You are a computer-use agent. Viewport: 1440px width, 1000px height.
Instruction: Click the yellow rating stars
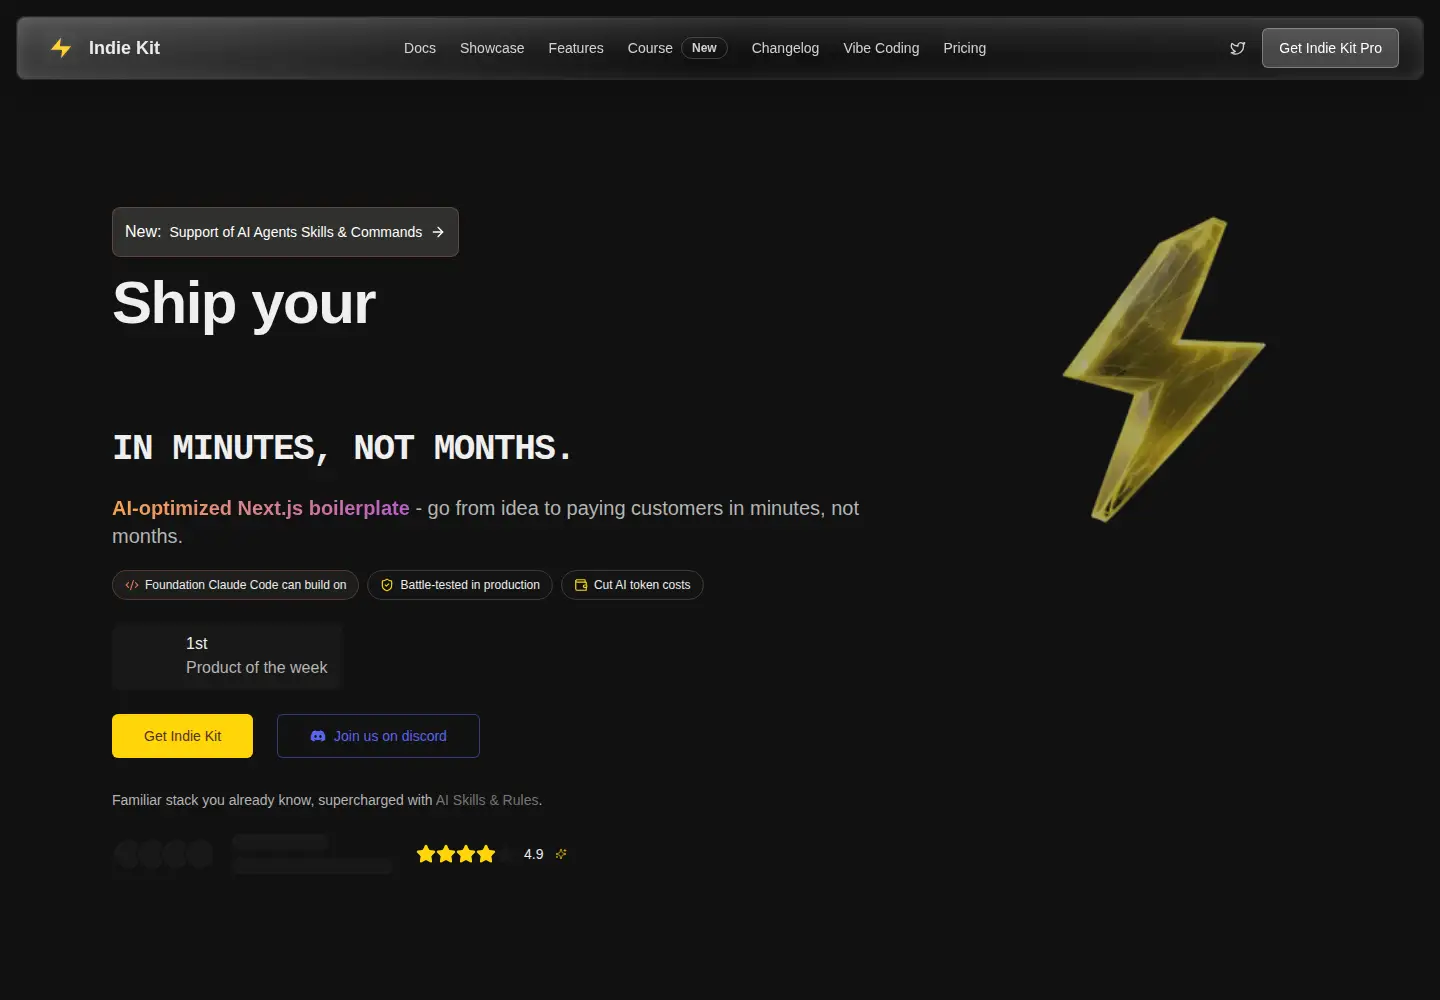pos(456,854)
